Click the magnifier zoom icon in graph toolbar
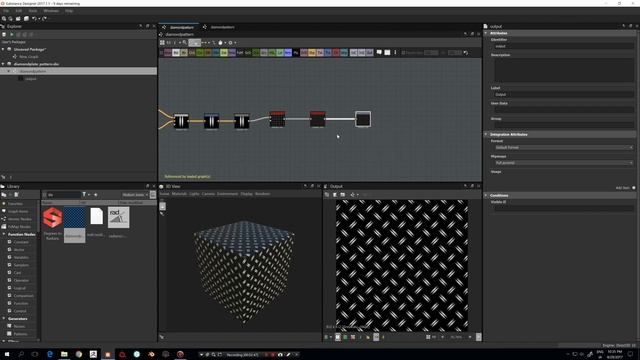This screenshot has height=360, width=640. [x=184, y=42]
